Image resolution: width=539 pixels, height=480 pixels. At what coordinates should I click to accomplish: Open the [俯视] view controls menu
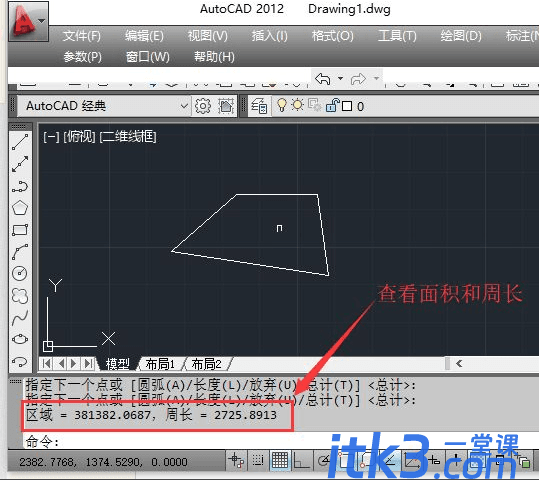click(79, 137)
